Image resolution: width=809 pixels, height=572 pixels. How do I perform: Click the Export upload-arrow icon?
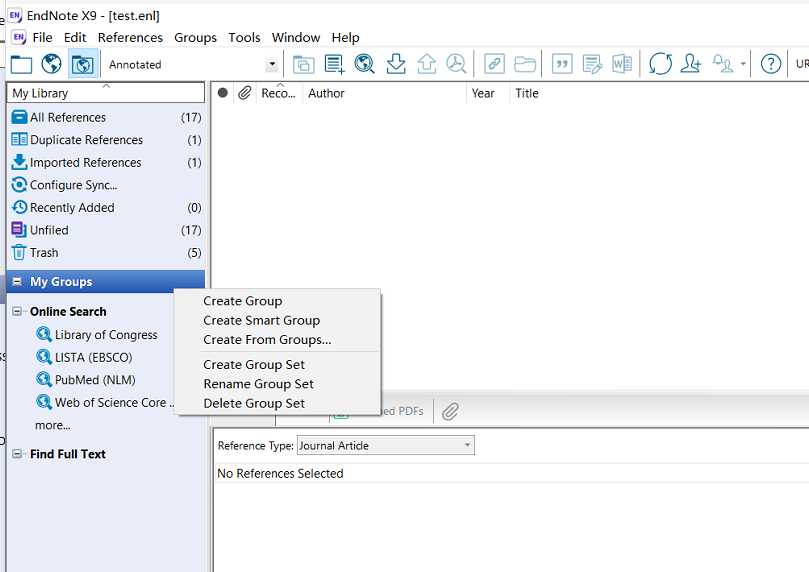[x=426, y=64]
